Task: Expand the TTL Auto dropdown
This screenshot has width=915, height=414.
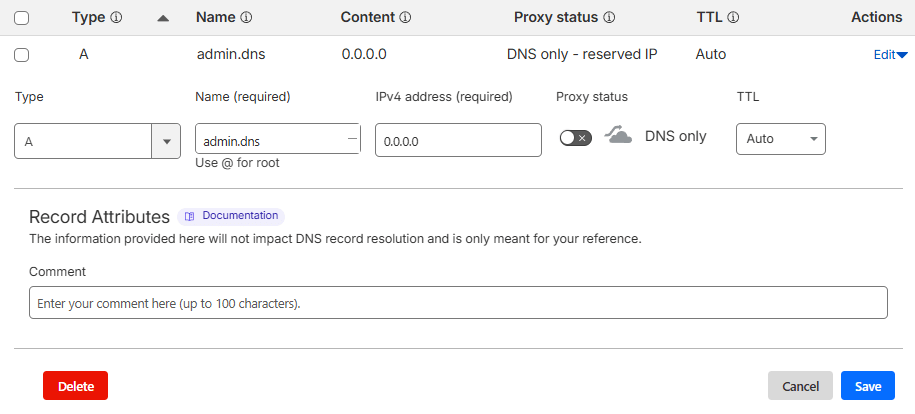Action: point(780,139)
